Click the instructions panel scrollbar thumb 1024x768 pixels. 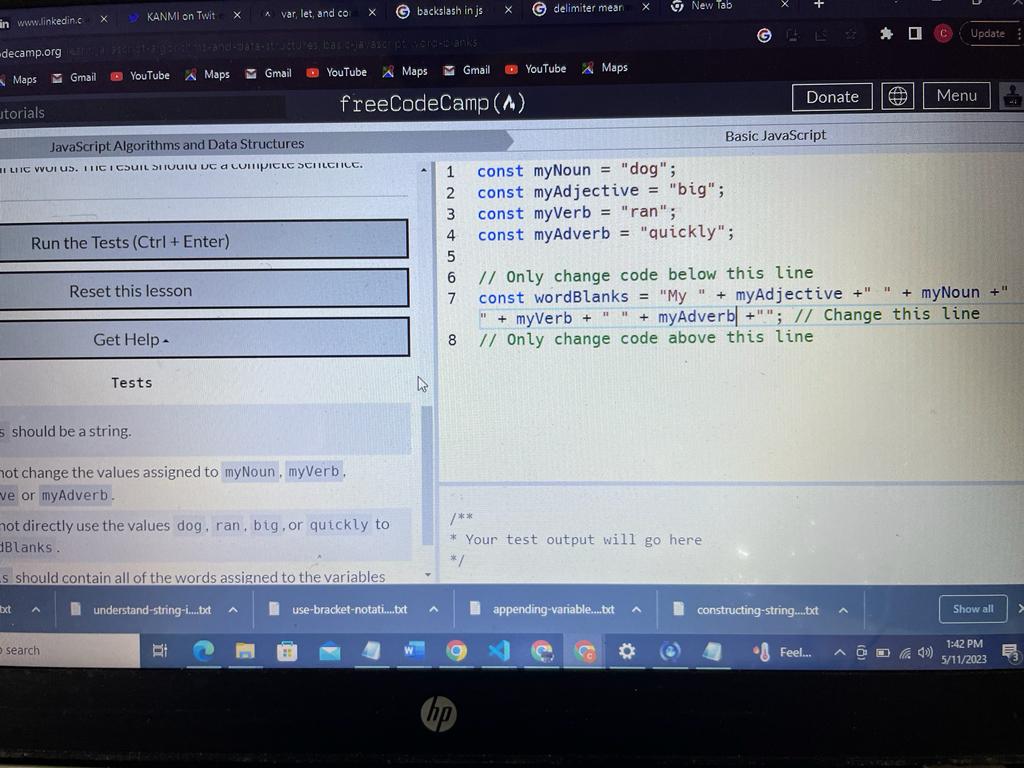(427, 475)
